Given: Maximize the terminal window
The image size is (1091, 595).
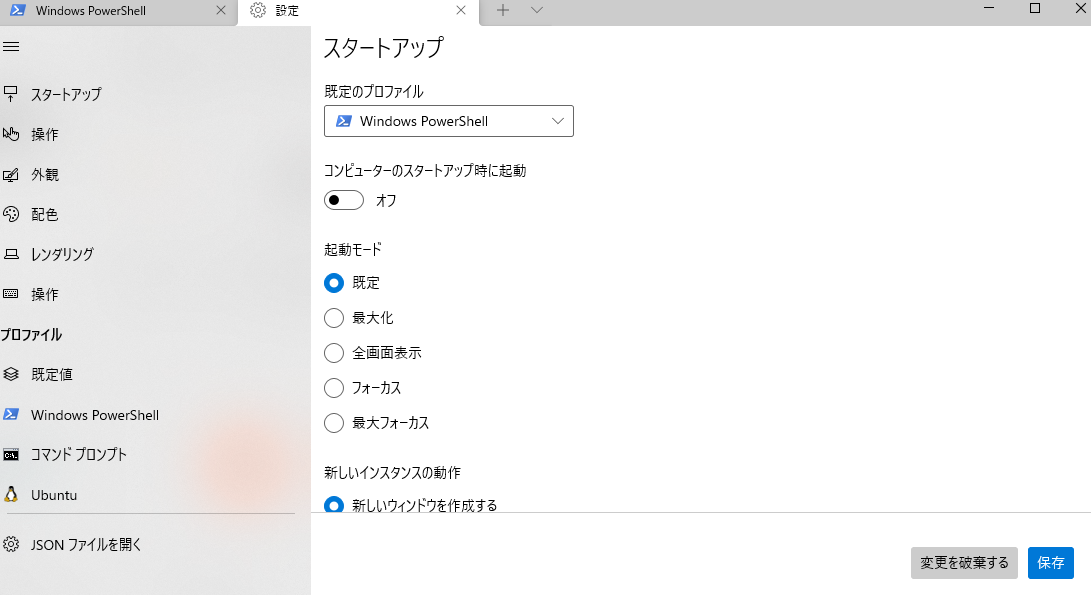Looking at the screenshot, I should coord(1035,8).
